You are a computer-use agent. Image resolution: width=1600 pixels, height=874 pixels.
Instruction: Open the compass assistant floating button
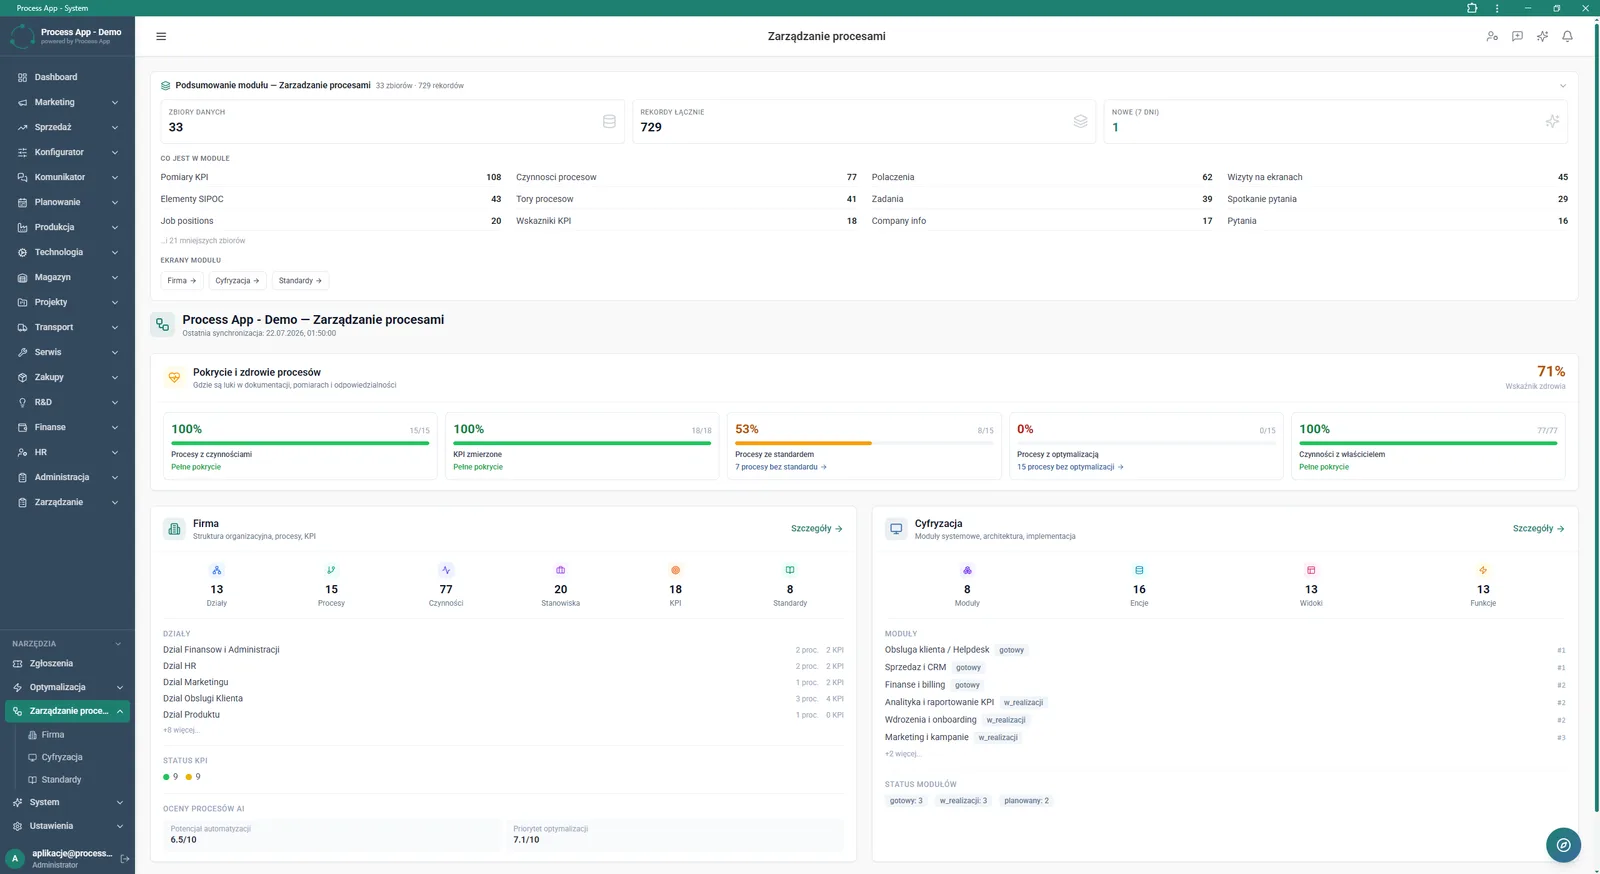(x=1563, y=845)
